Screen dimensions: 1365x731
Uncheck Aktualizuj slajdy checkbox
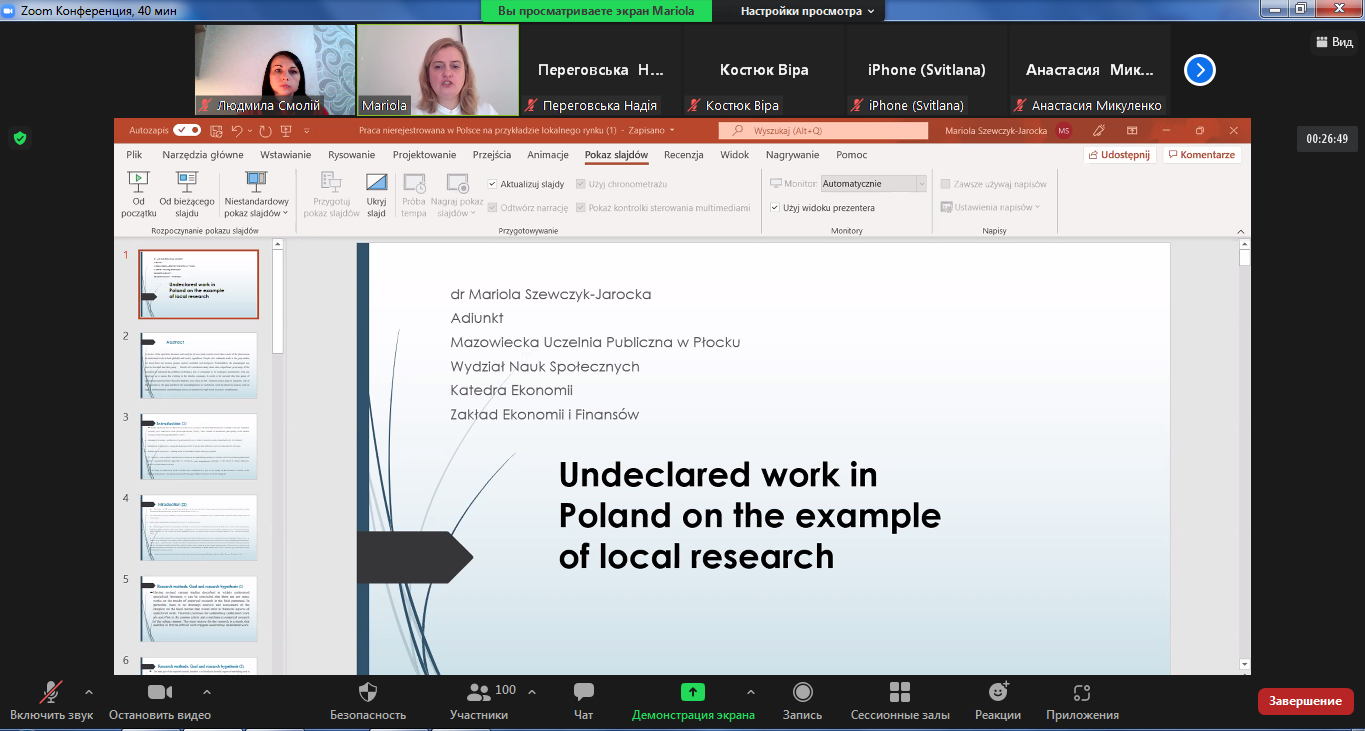click(x=492, y=184)
